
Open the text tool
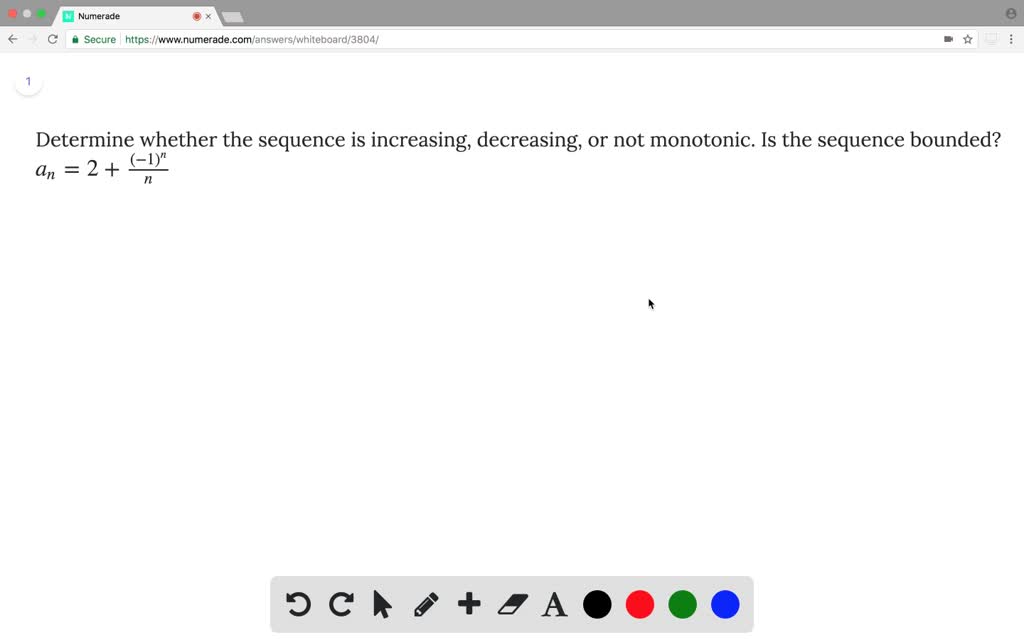click(x=554, y=604)
